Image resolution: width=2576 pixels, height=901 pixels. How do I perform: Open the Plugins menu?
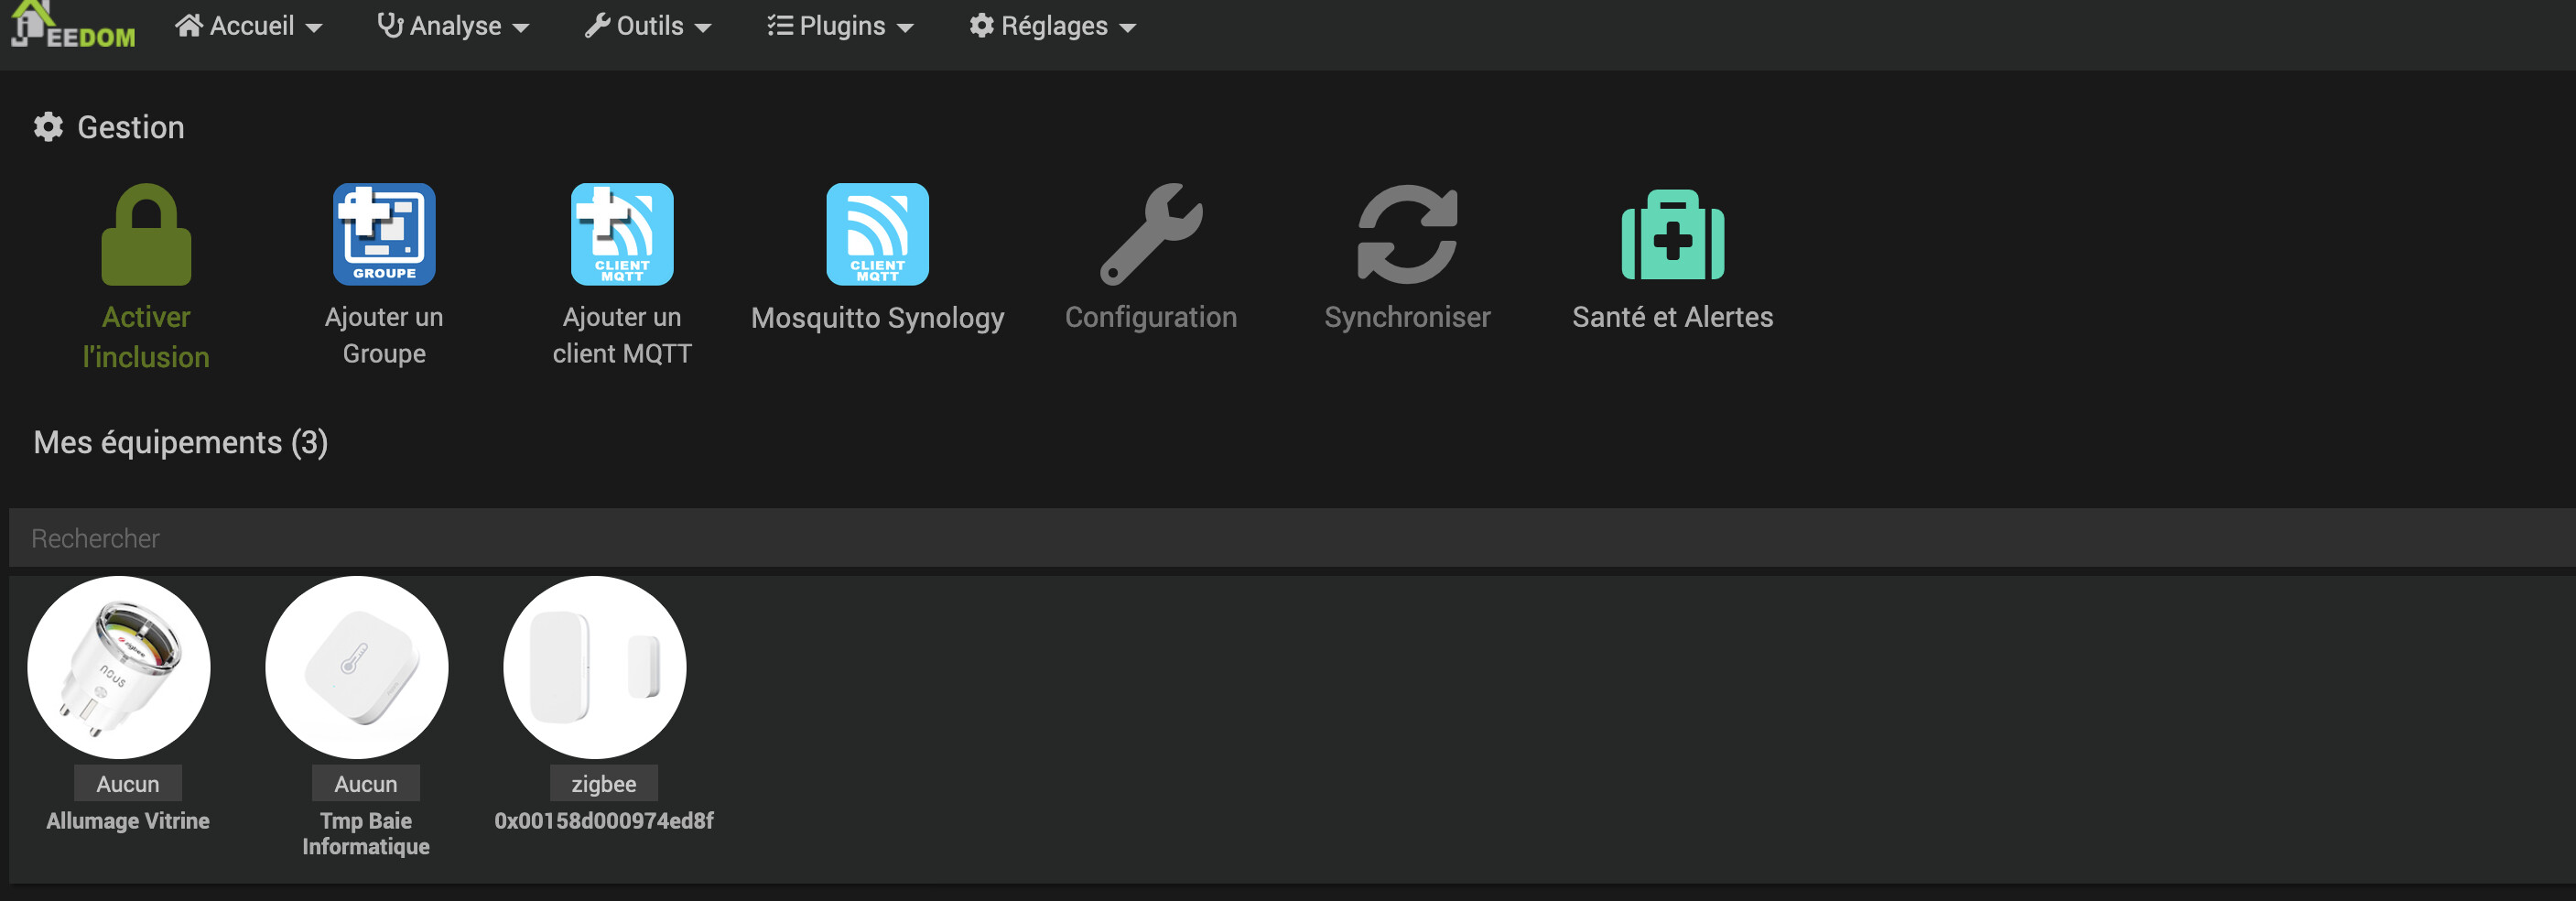pyautogui.click(x=840, y=26)
